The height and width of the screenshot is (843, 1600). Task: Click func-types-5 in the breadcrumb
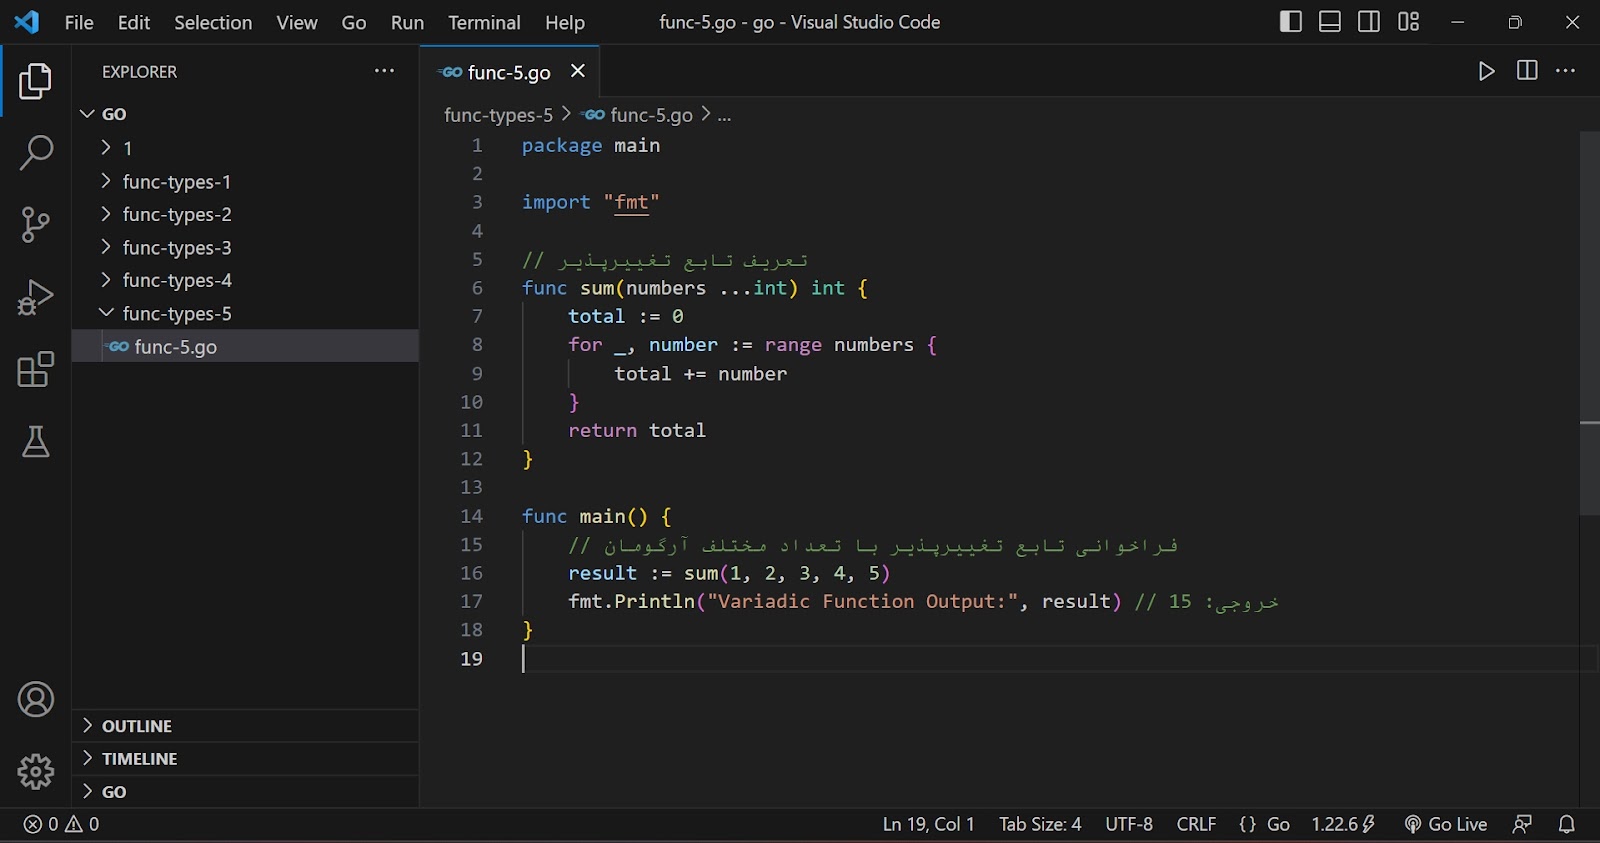point(498,115)
